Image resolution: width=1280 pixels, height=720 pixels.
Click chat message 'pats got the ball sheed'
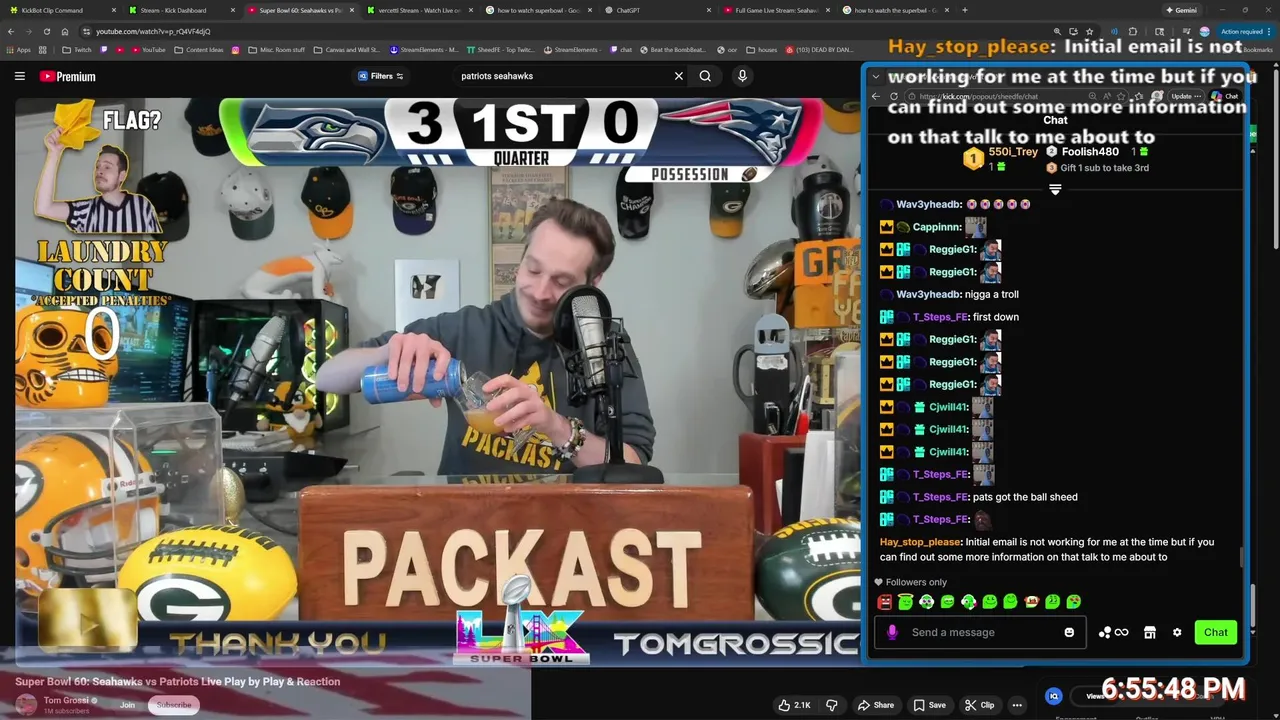click(x=1025, y=497)
